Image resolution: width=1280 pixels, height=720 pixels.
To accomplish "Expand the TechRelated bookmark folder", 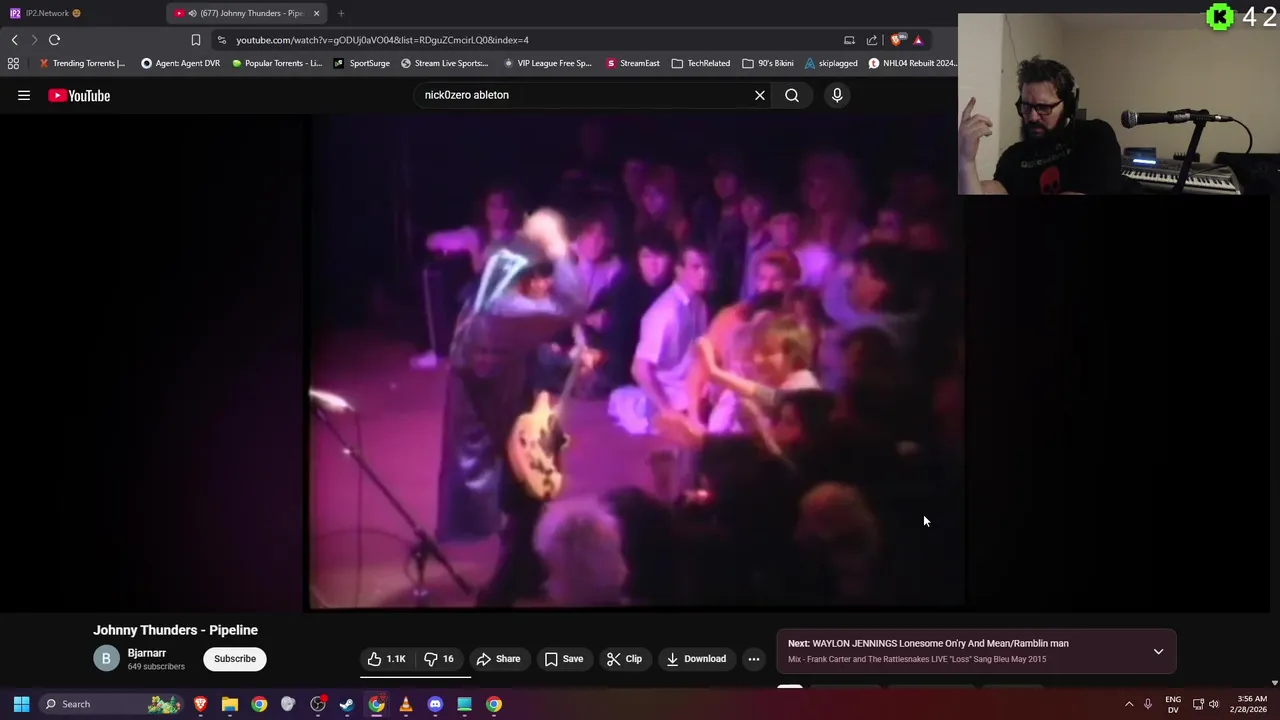I will (701, 63).
